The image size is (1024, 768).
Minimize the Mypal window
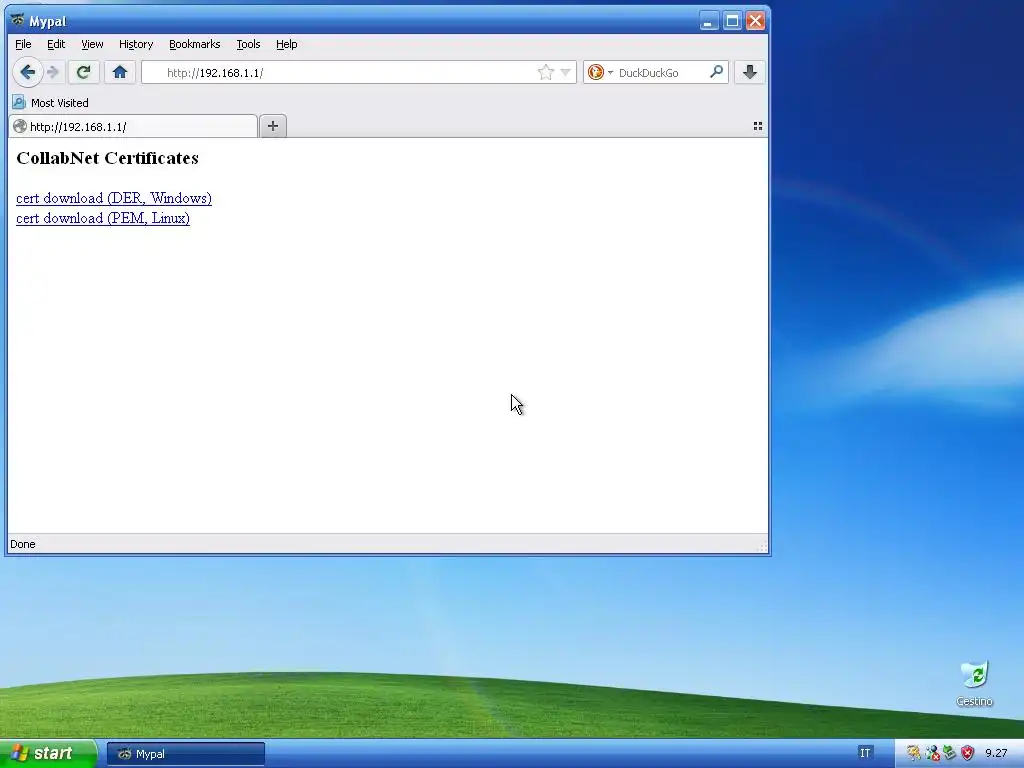709,21
